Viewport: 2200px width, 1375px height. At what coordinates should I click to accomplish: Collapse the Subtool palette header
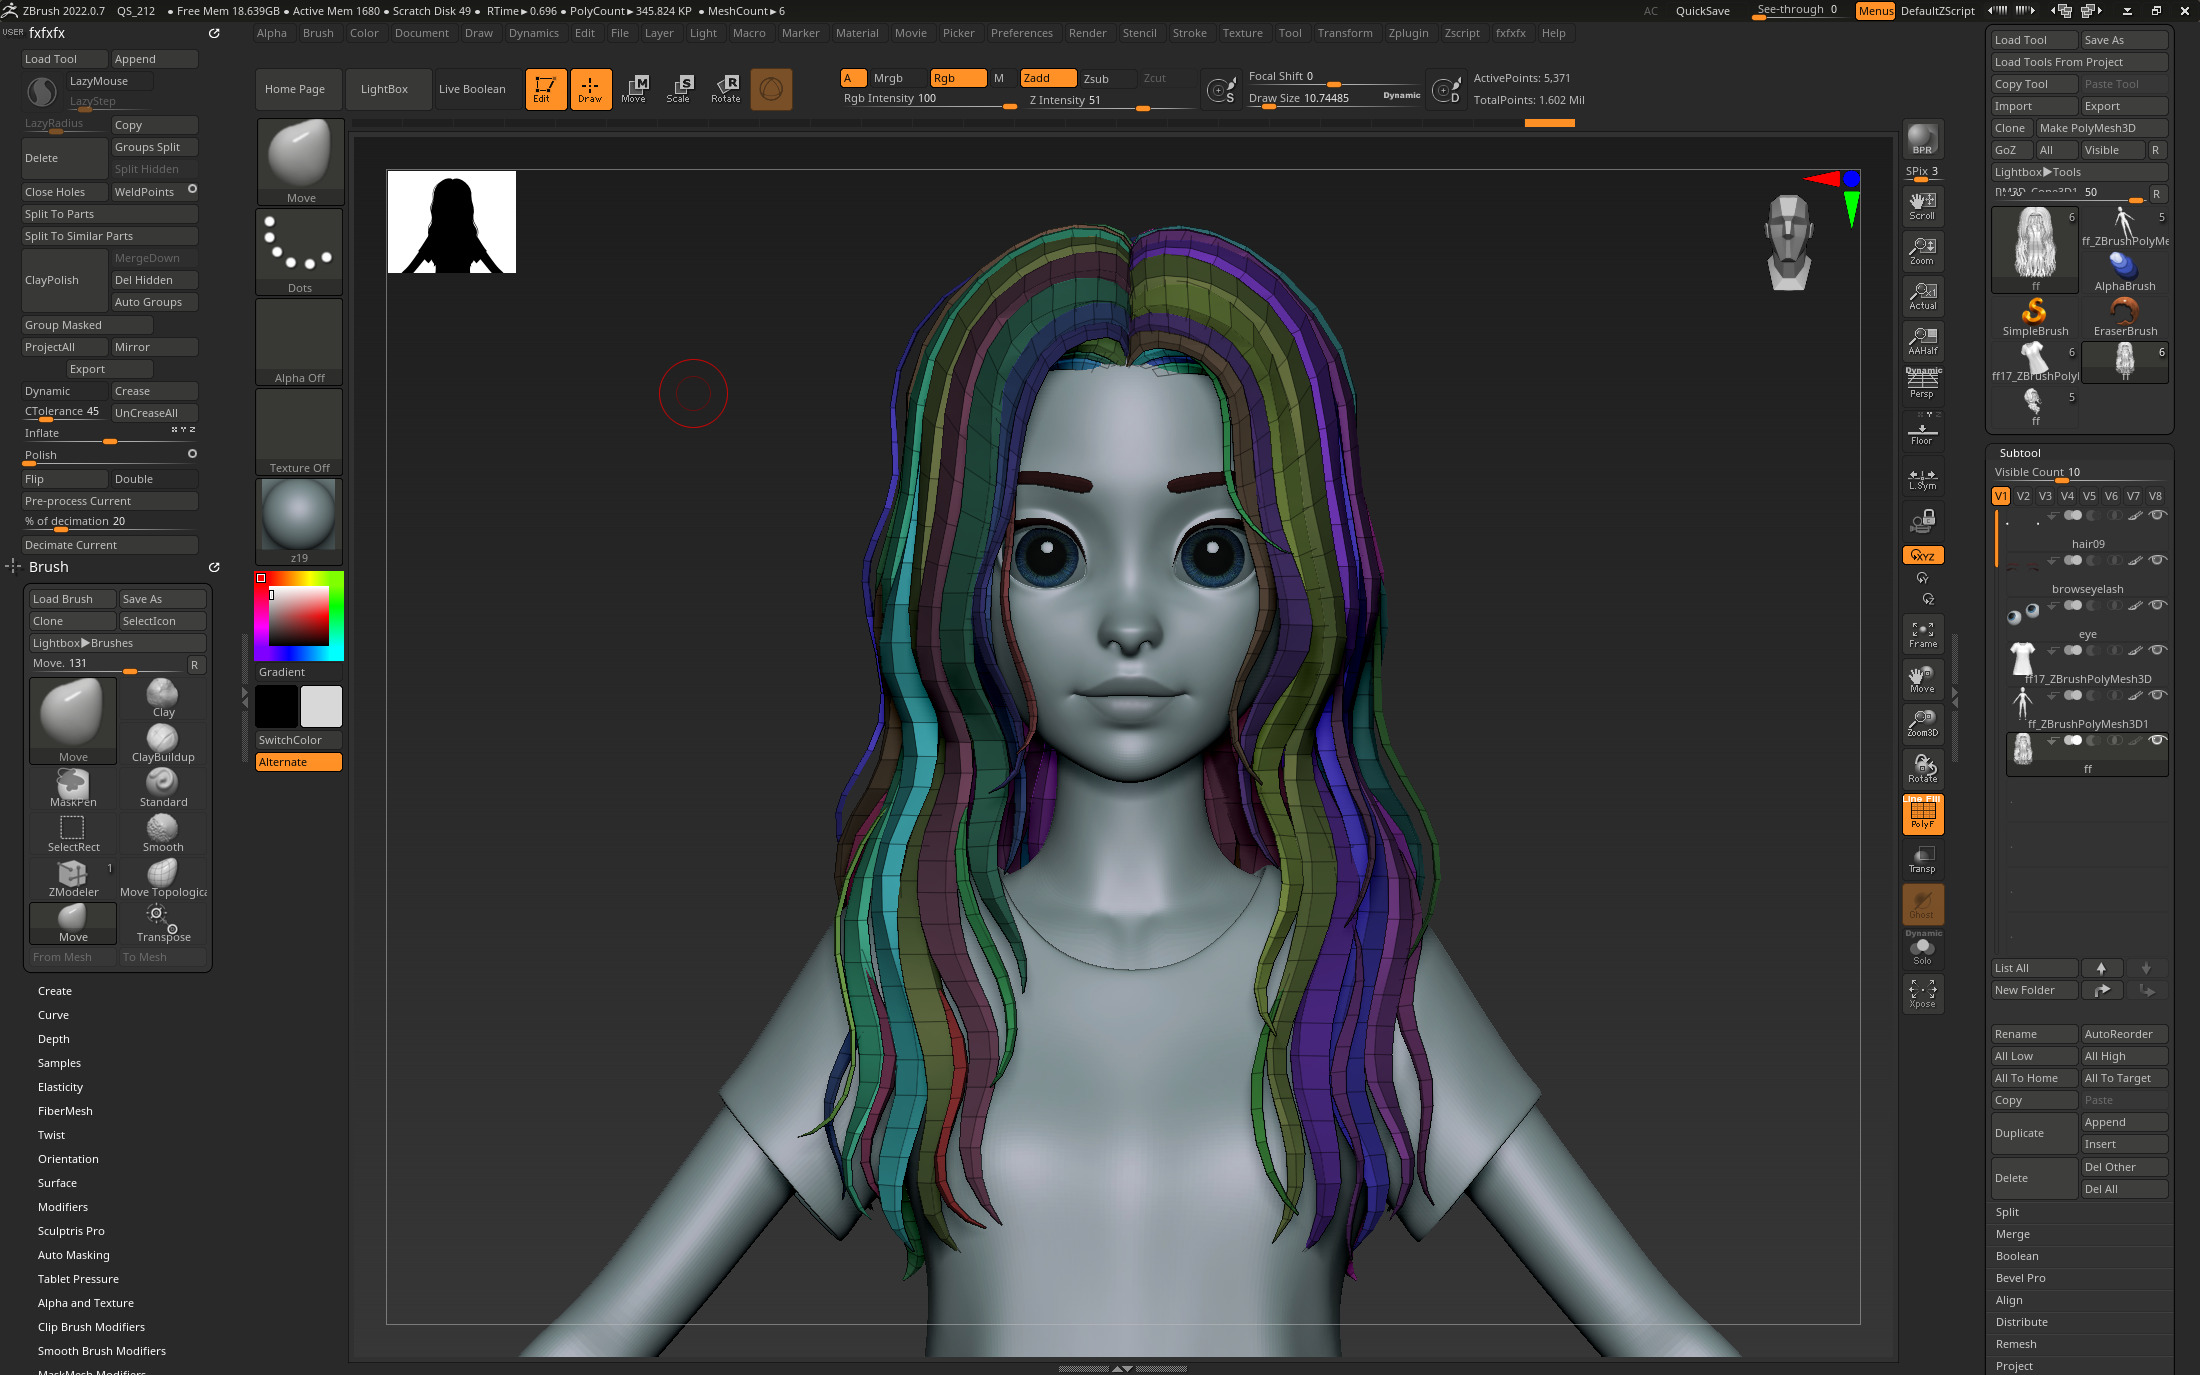[x=2020, y=453]
